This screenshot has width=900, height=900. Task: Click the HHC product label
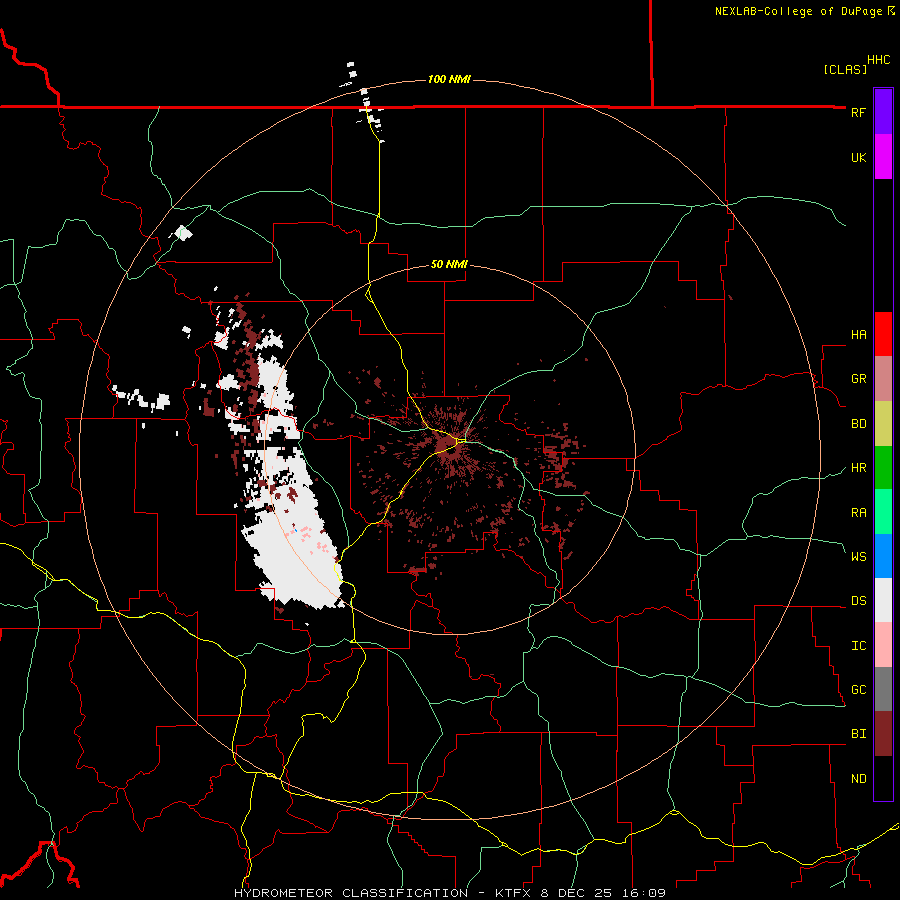pos(878,60)
